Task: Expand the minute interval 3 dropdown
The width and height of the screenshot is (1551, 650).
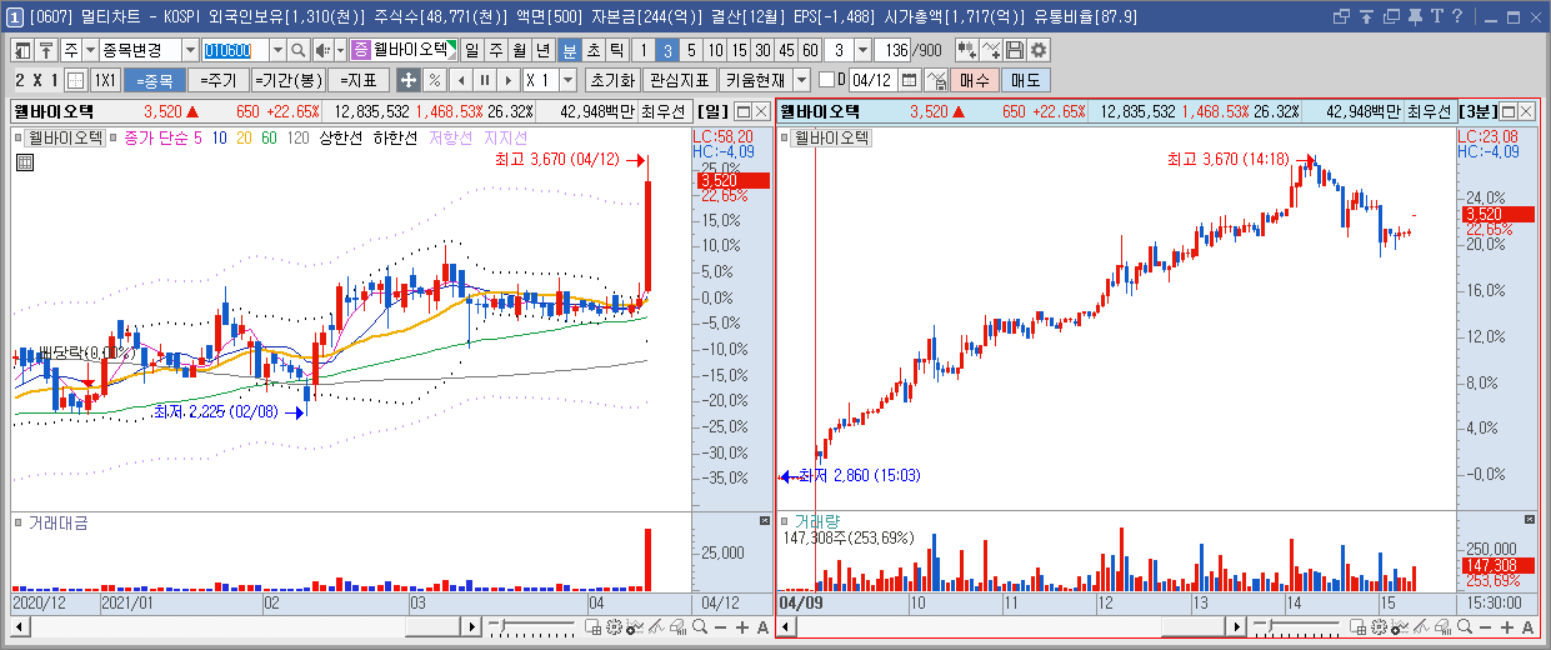Action: (x=863, y=50)
